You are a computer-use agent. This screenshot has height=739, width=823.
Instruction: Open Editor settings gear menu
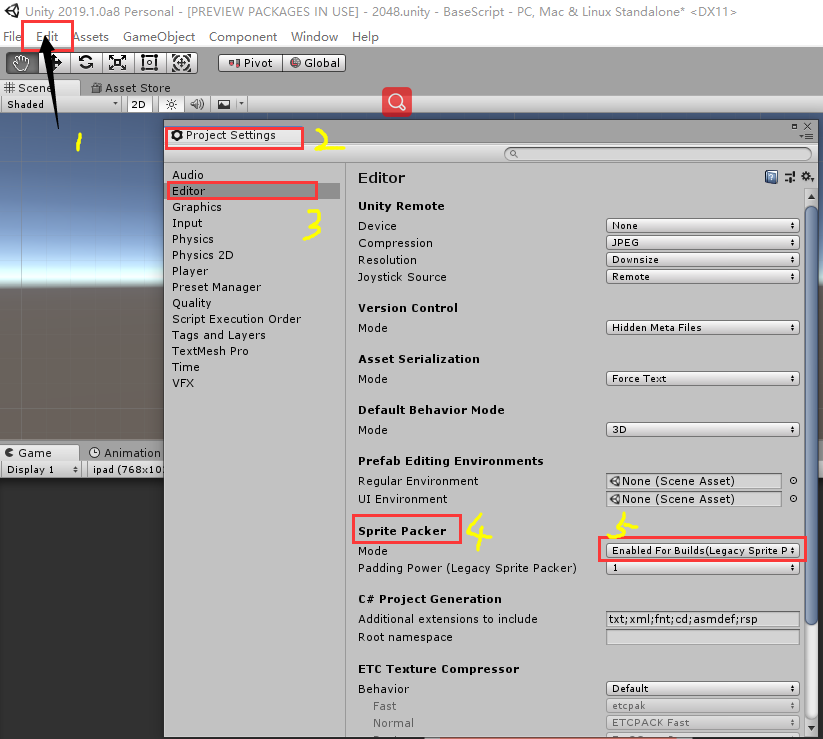(x=807, y=177)
